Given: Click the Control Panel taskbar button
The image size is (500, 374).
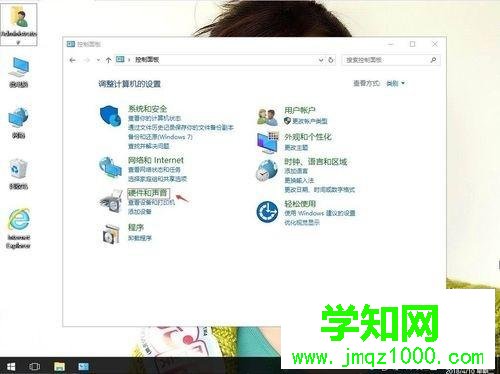Looking at the screenshot, I should pos(83,367).
